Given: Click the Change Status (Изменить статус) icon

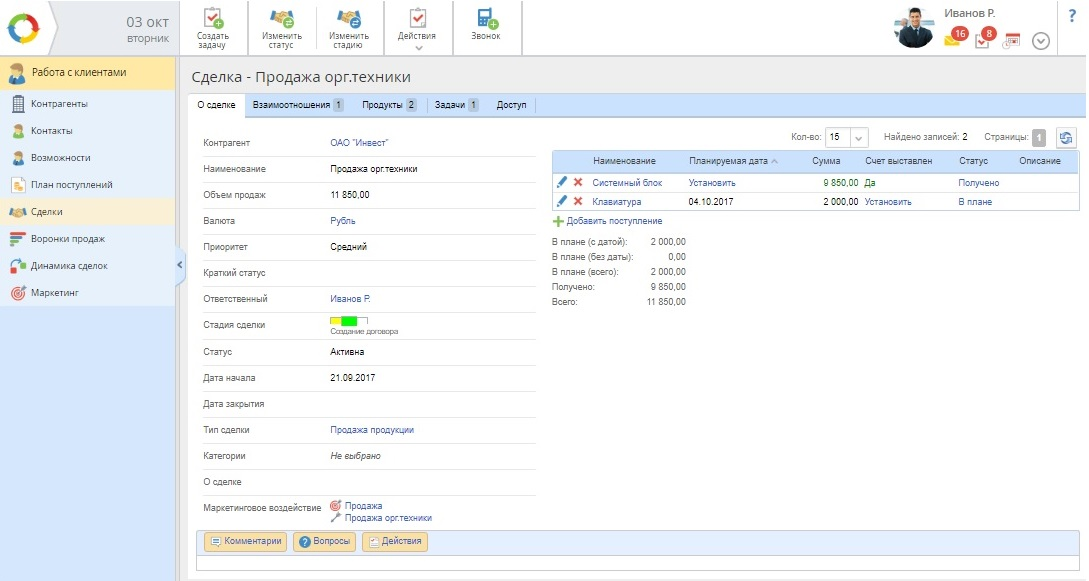Looking at the screenshot, I should click(282, 19).
